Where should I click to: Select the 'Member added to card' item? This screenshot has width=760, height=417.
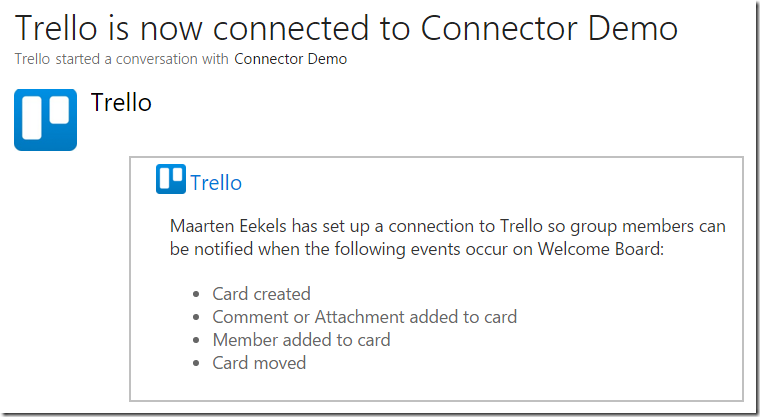coord(301,340)
